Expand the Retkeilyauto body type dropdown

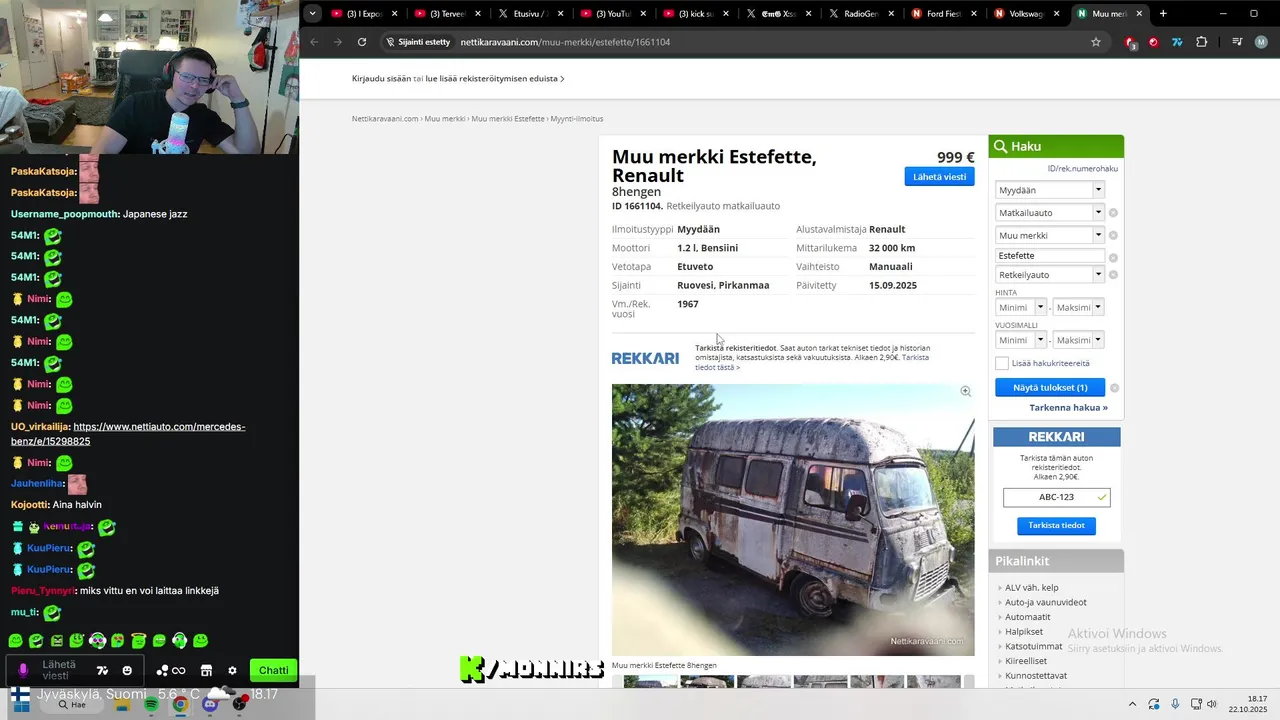[1049, 275]
